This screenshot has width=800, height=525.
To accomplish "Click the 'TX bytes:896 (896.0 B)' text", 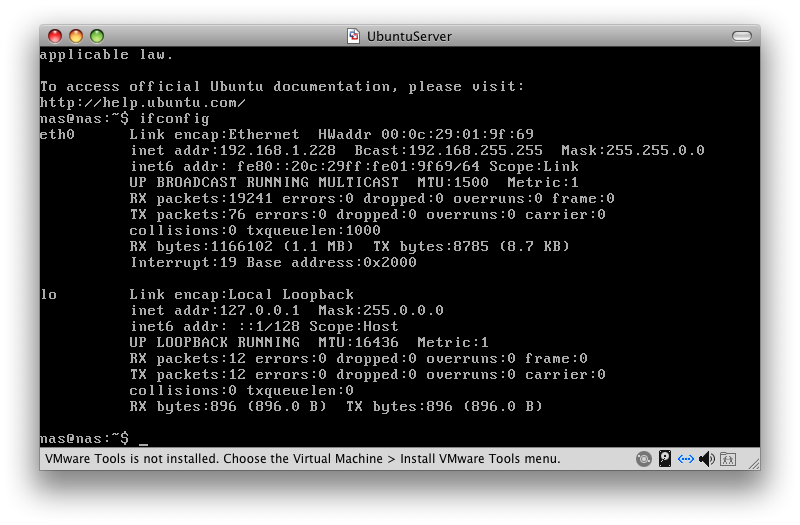I will (x=444, y=407).
